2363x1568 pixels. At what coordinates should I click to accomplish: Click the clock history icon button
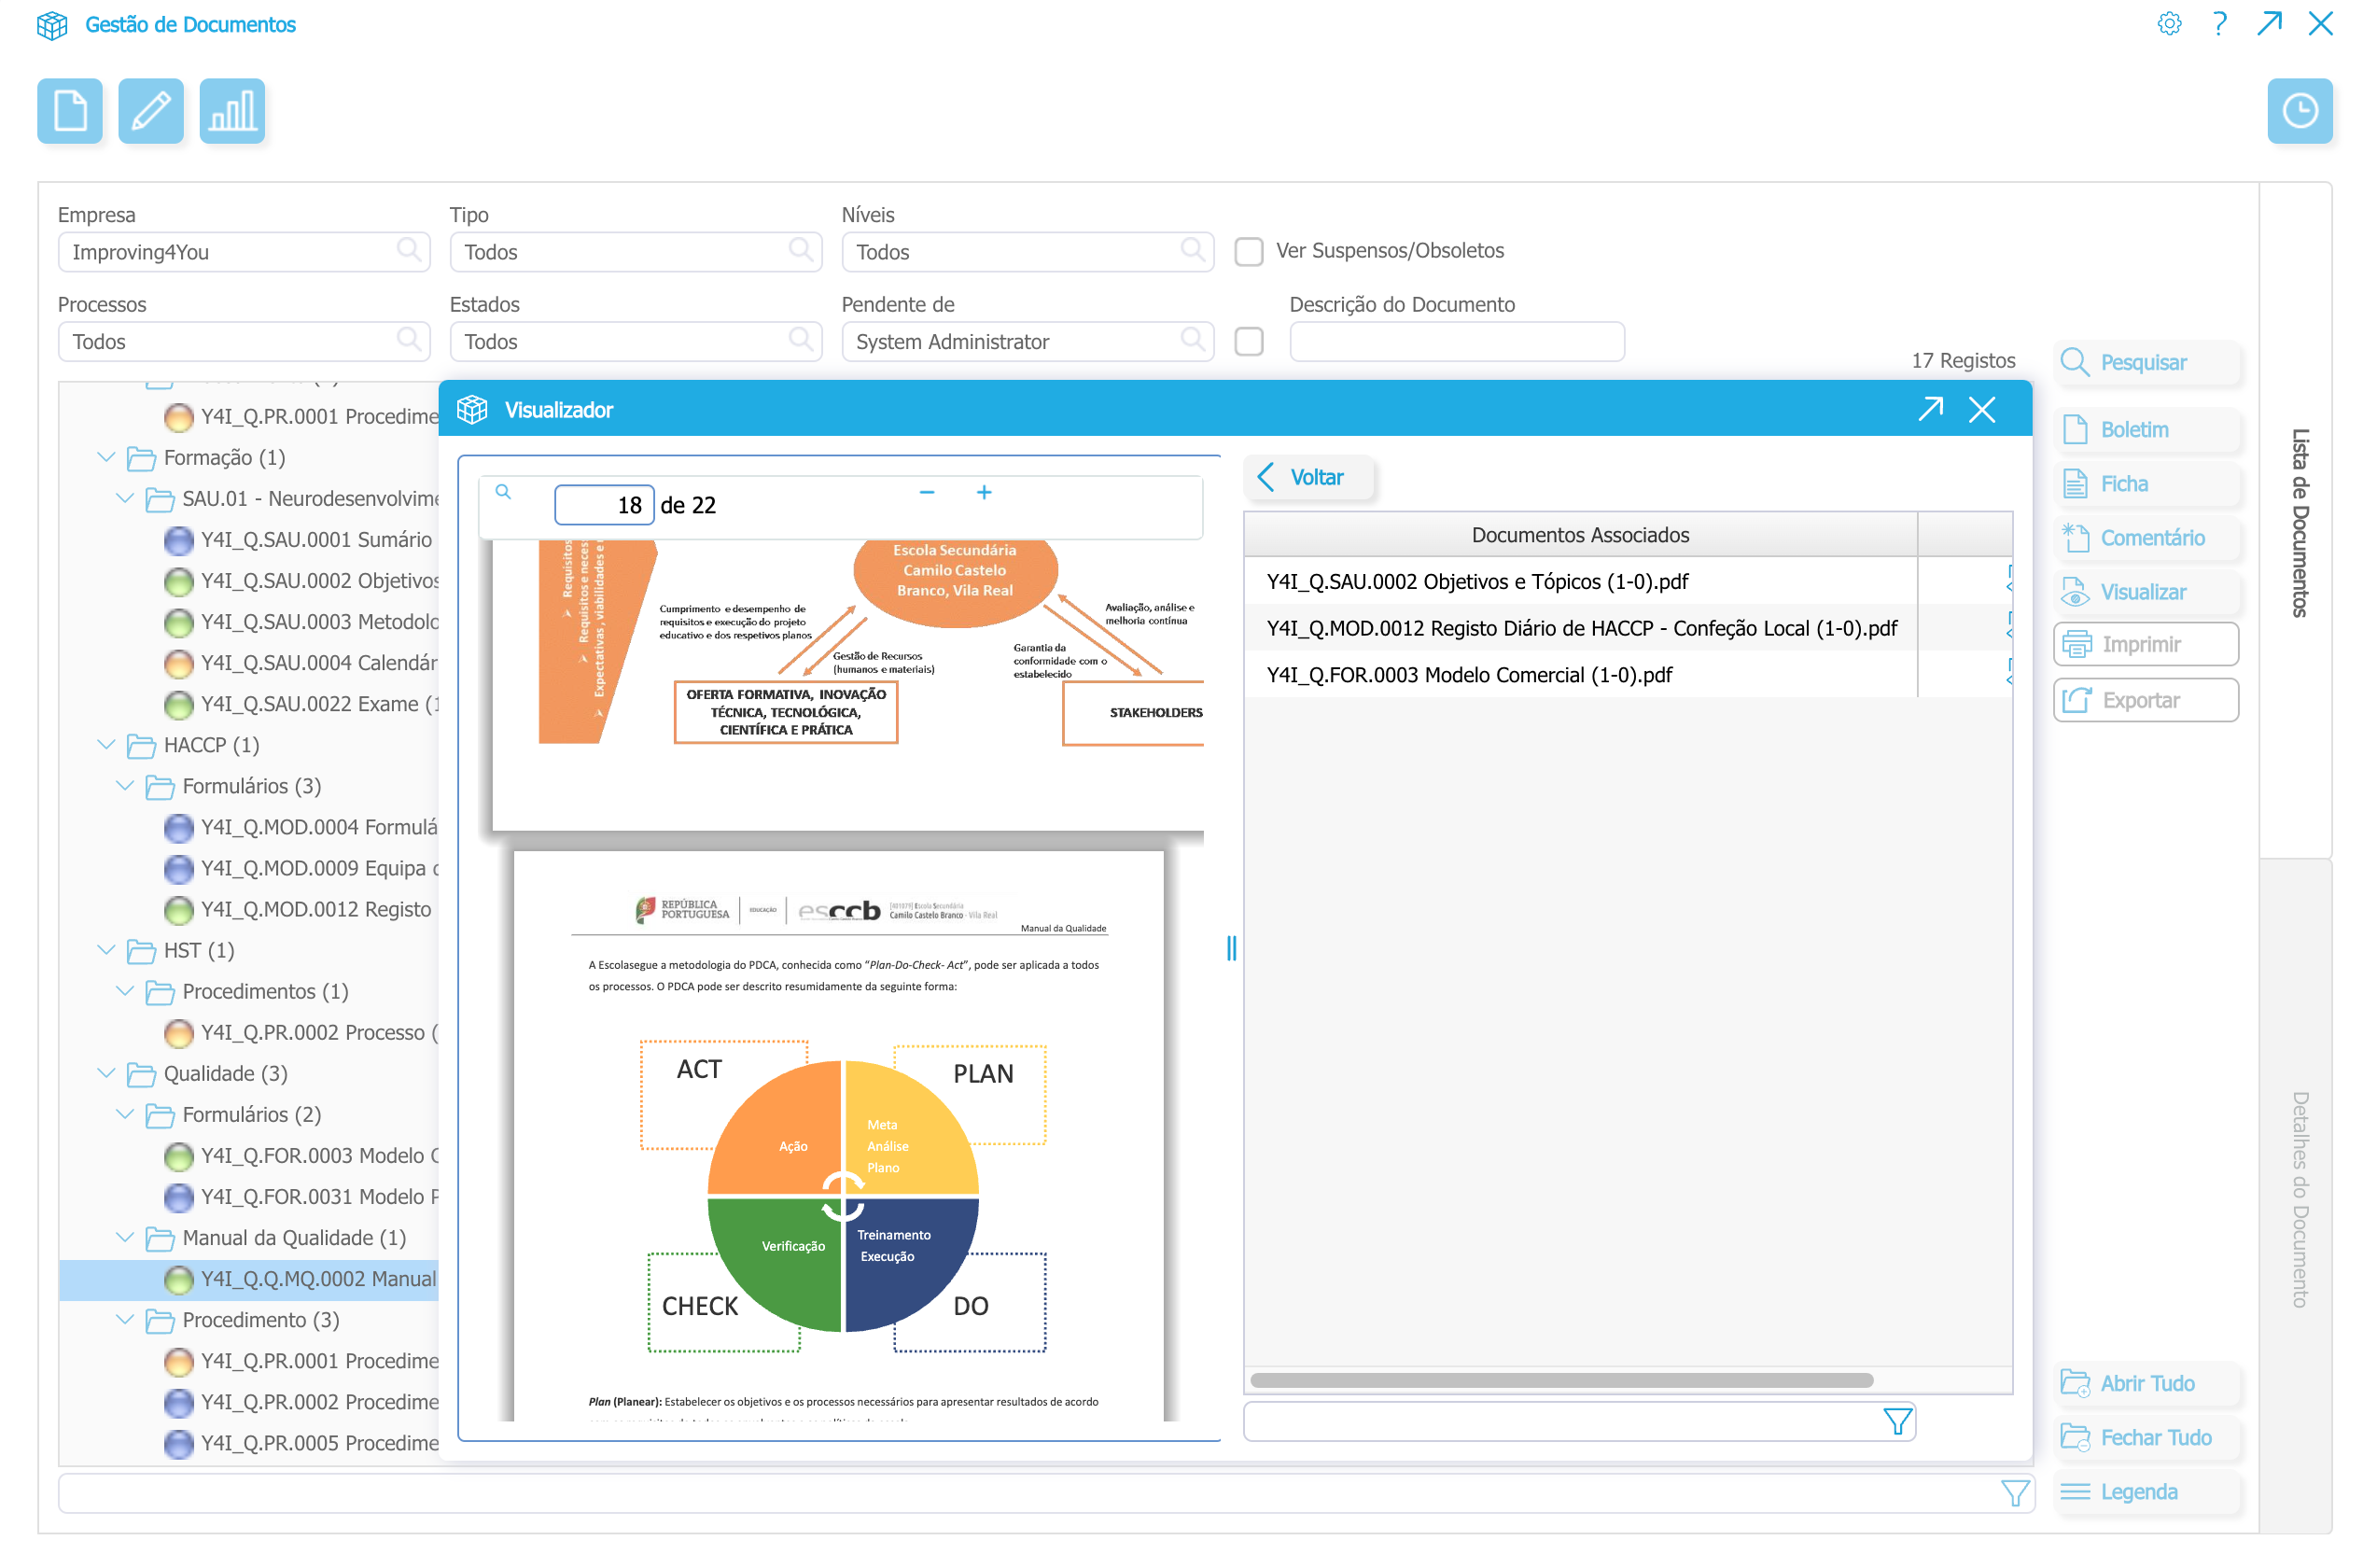pyautogui.click(x=2298, y=110)
